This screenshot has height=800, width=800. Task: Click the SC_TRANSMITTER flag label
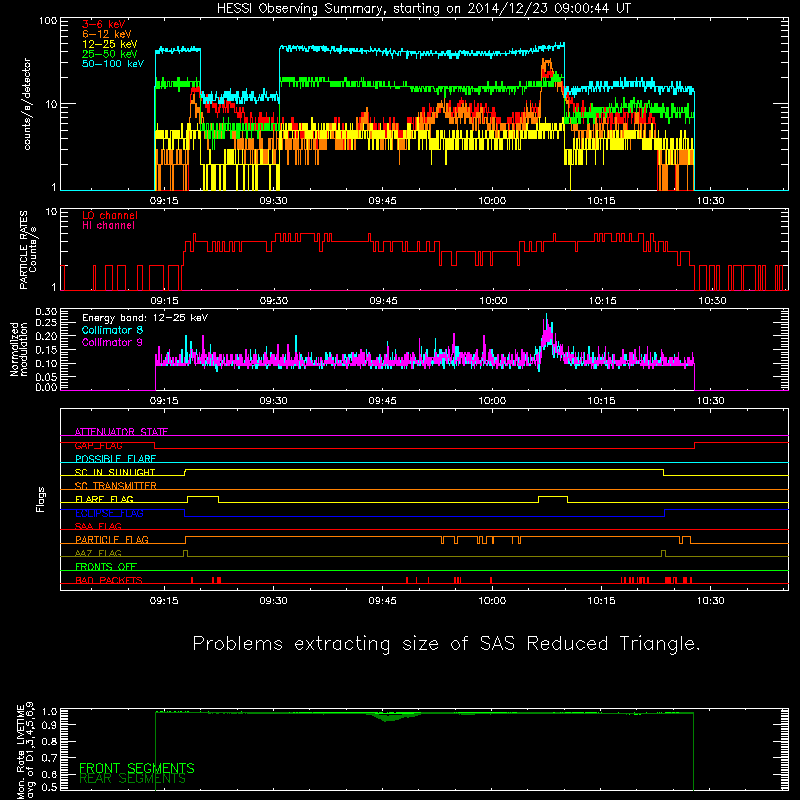(116, 486)
